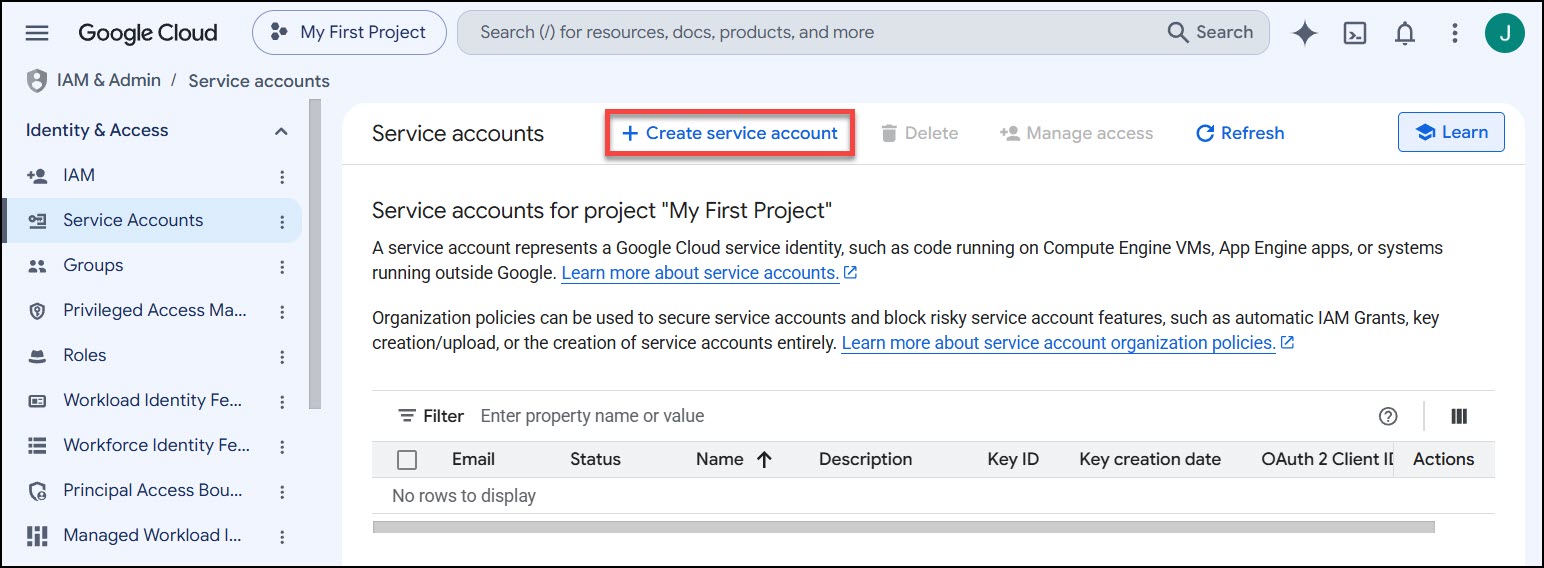Open Privileged Access Manager in sidebar
Viewport: 1544px width, 568px height.
click(155, 310)
